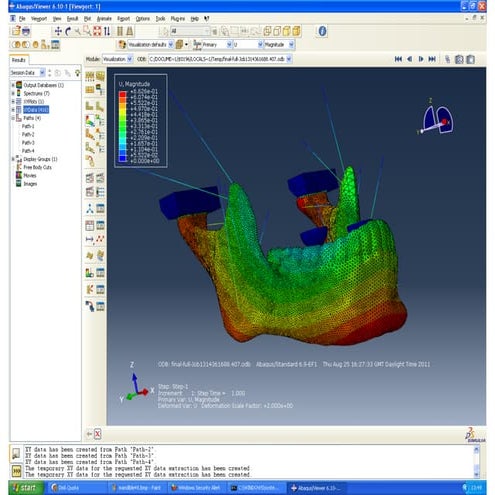Skip to the last frame
The image size is (495, 495).
432,59
